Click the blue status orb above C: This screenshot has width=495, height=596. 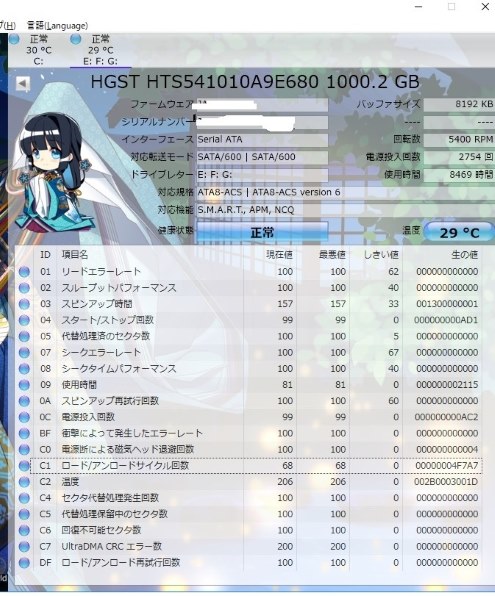point(14,39)
